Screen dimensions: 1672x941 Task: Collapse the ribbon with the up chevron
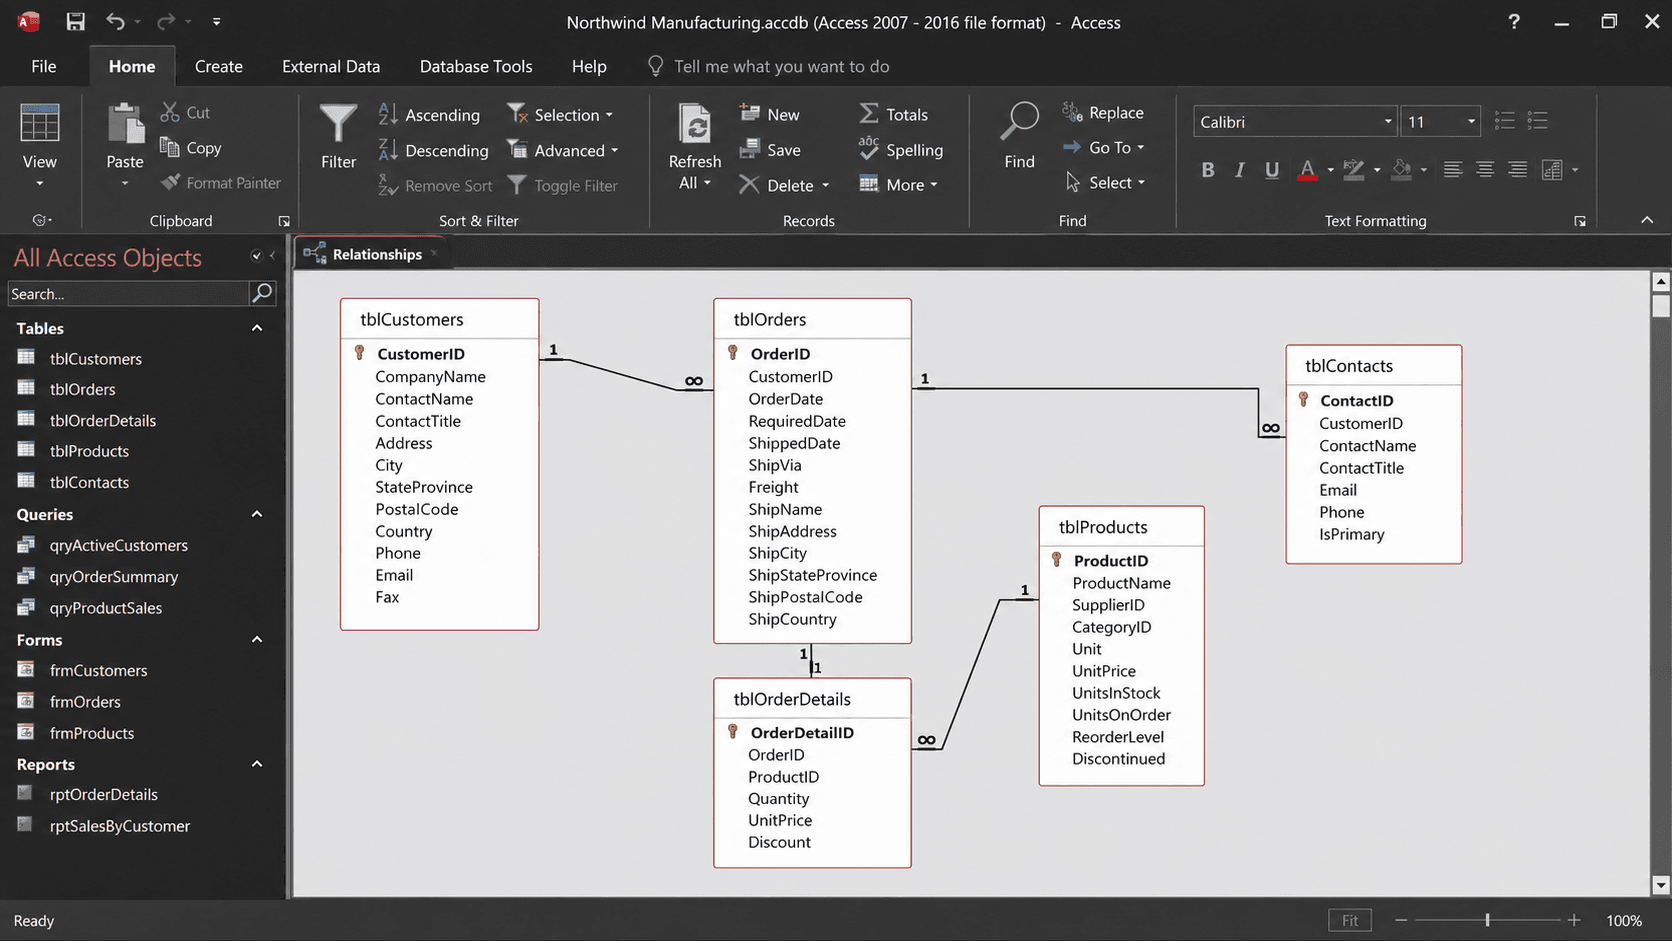tap(1647, 220)
